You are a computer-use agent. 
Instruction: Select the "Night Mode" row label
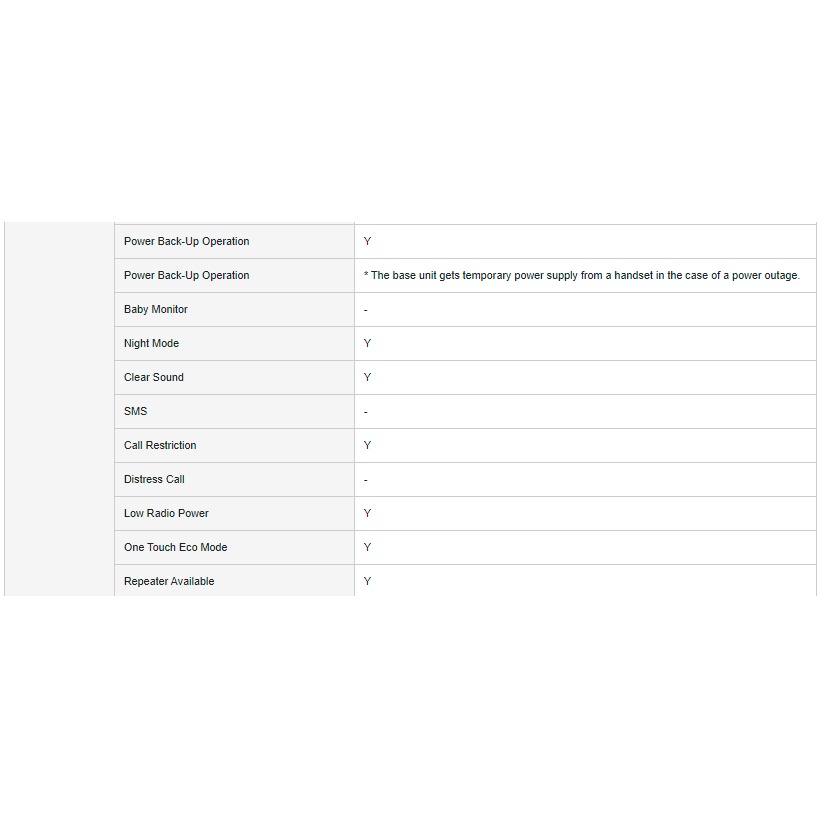152,344
